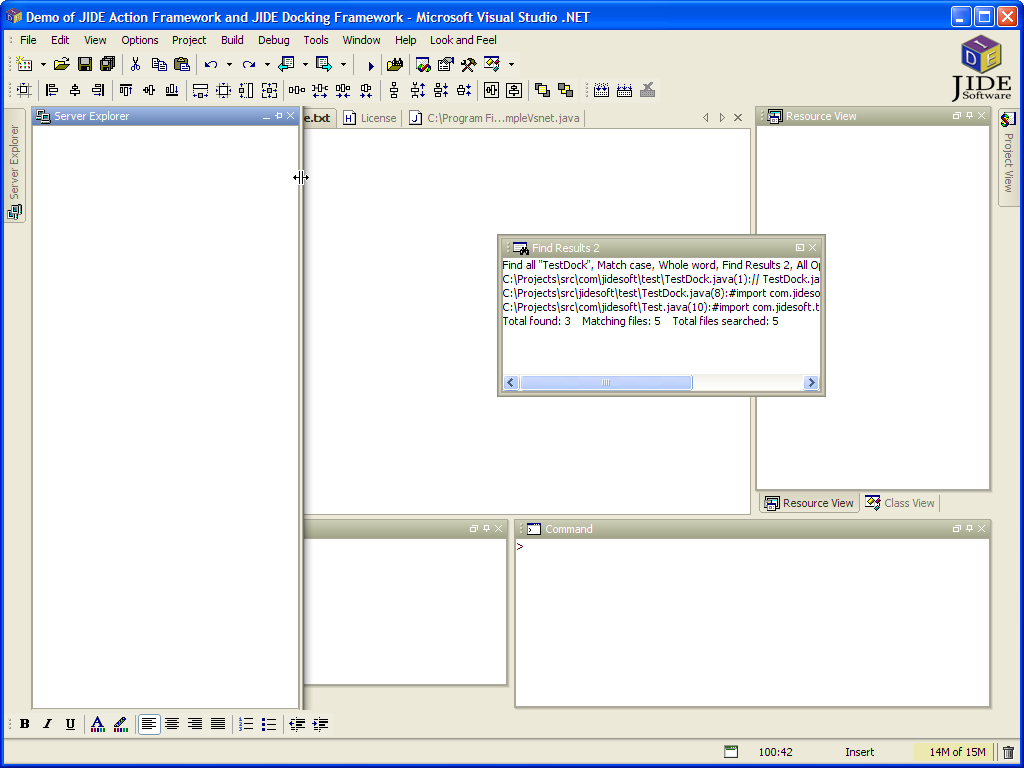
Task: Toggle Bold formatting
Action: [x=24, y=724]
